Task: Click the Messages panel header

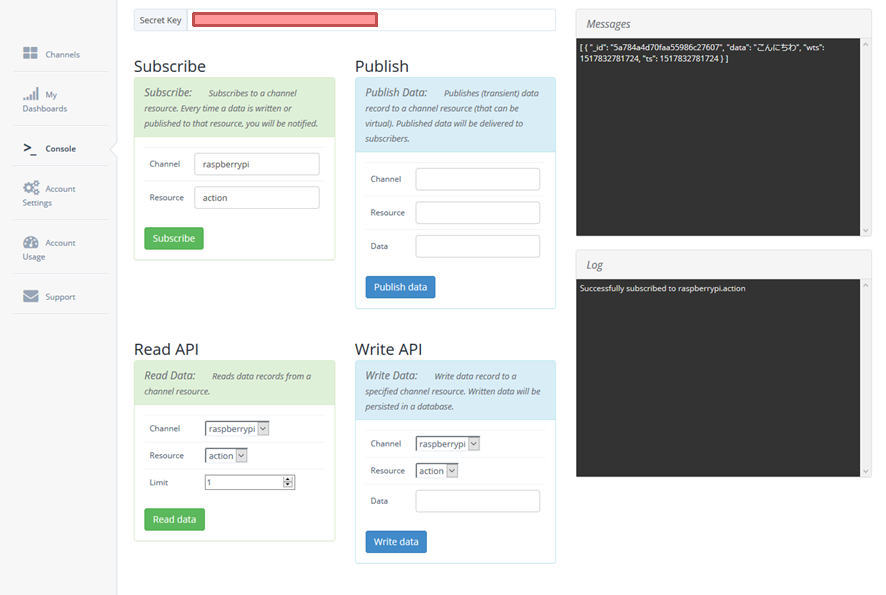Action: 723,24
